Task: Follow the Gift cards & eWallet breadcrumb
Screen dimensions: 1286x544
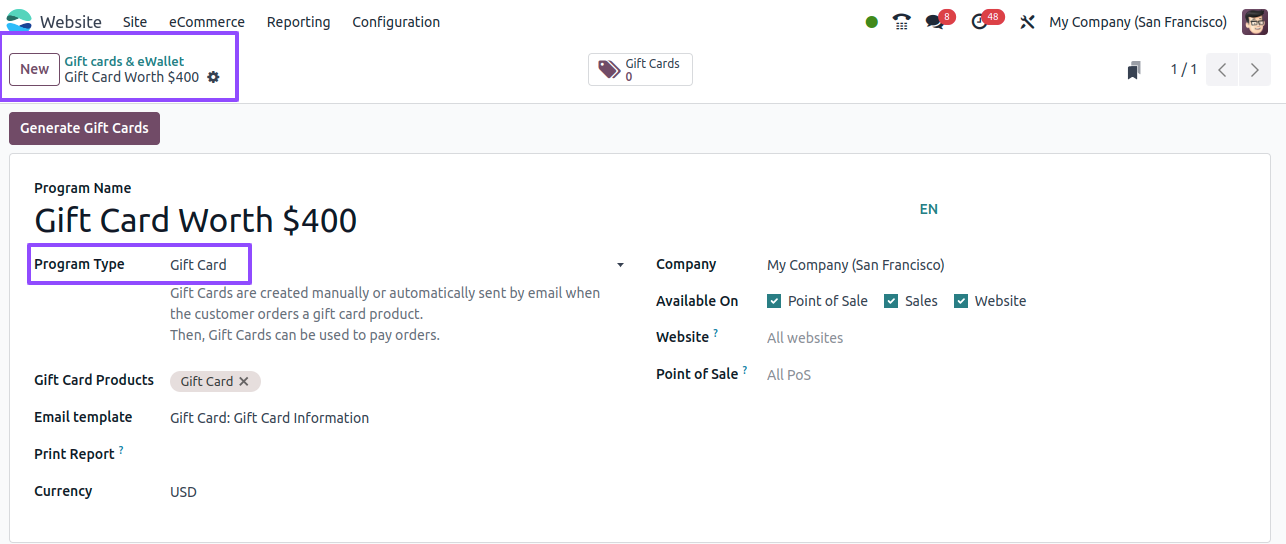Action: pos(125,61)
